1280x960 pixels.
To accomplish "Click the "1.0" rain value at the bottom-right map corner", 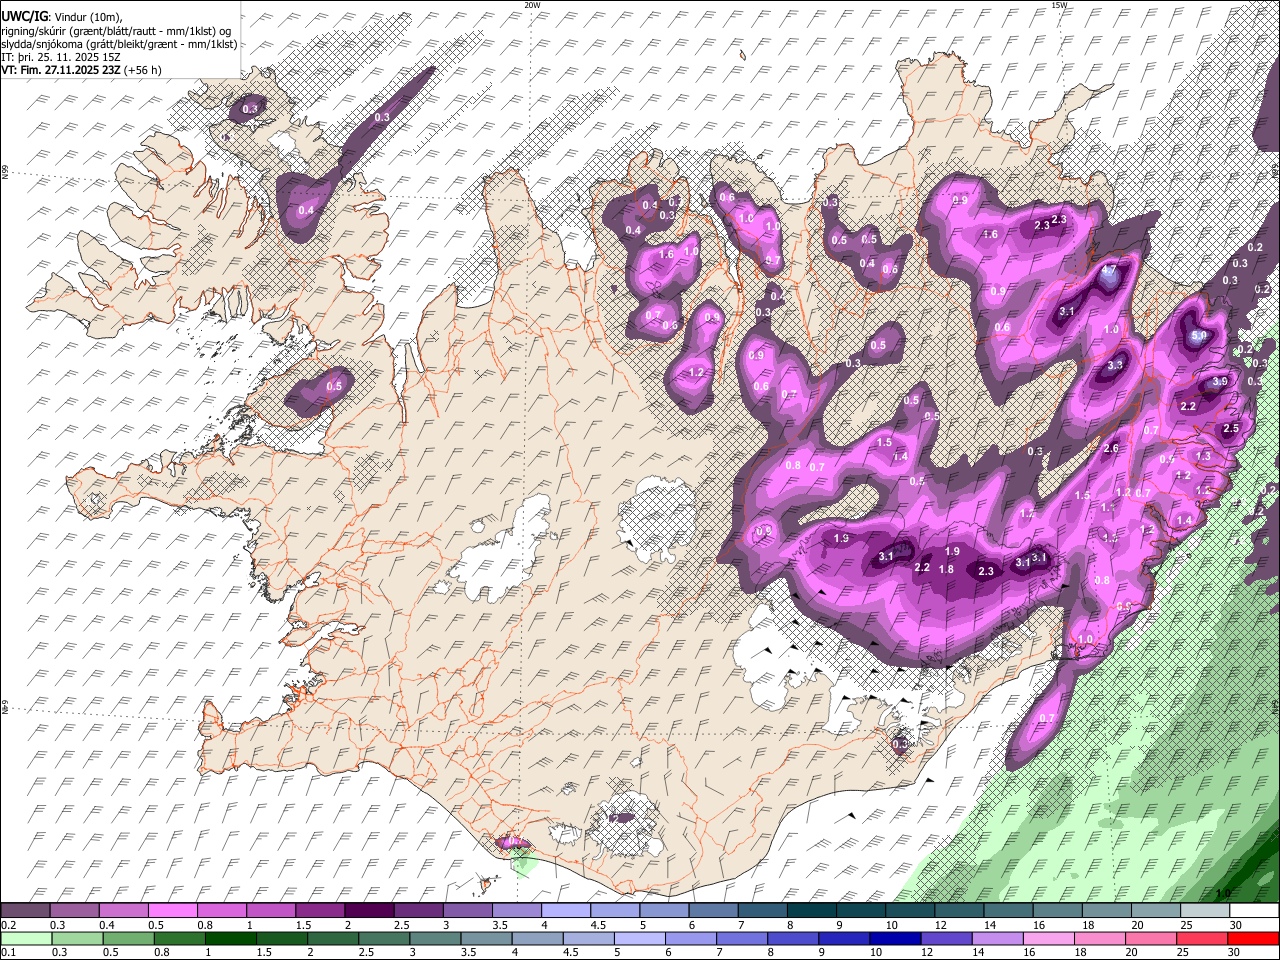I will pyautogui.click(x=1222, y=892).
